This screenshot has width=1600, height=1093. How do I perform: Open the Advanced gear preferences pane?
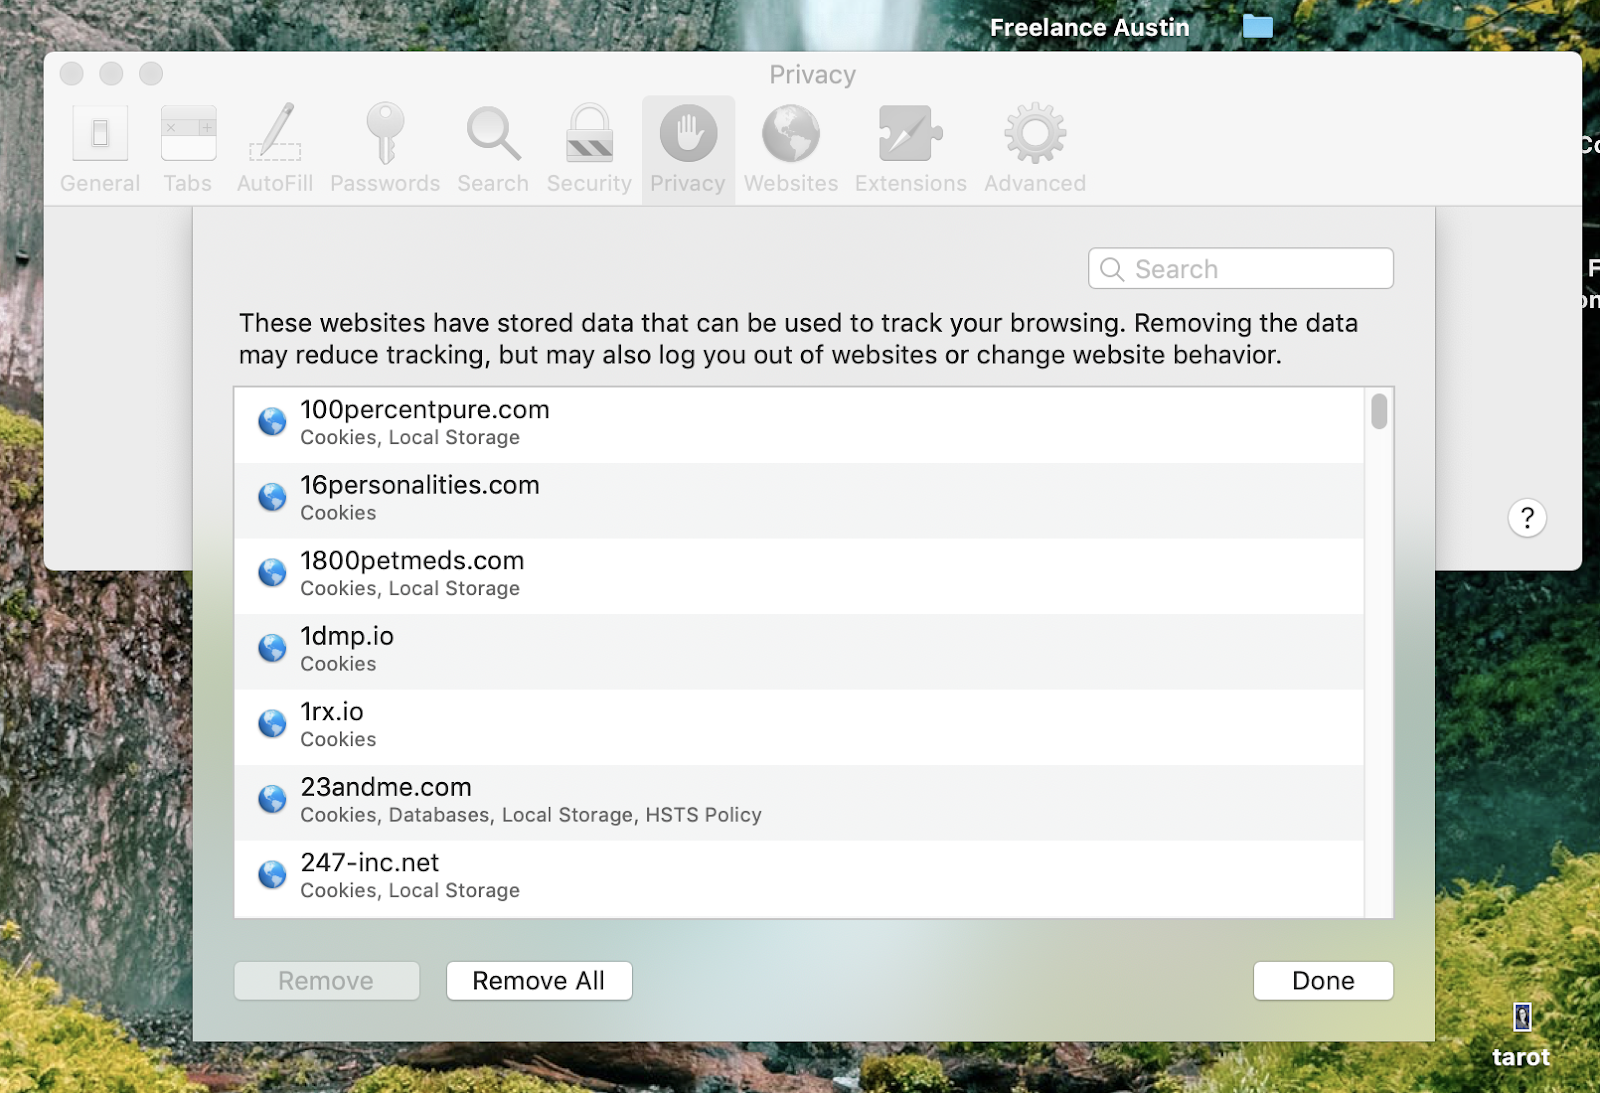pyautogui.click(x=1035, y=149)
